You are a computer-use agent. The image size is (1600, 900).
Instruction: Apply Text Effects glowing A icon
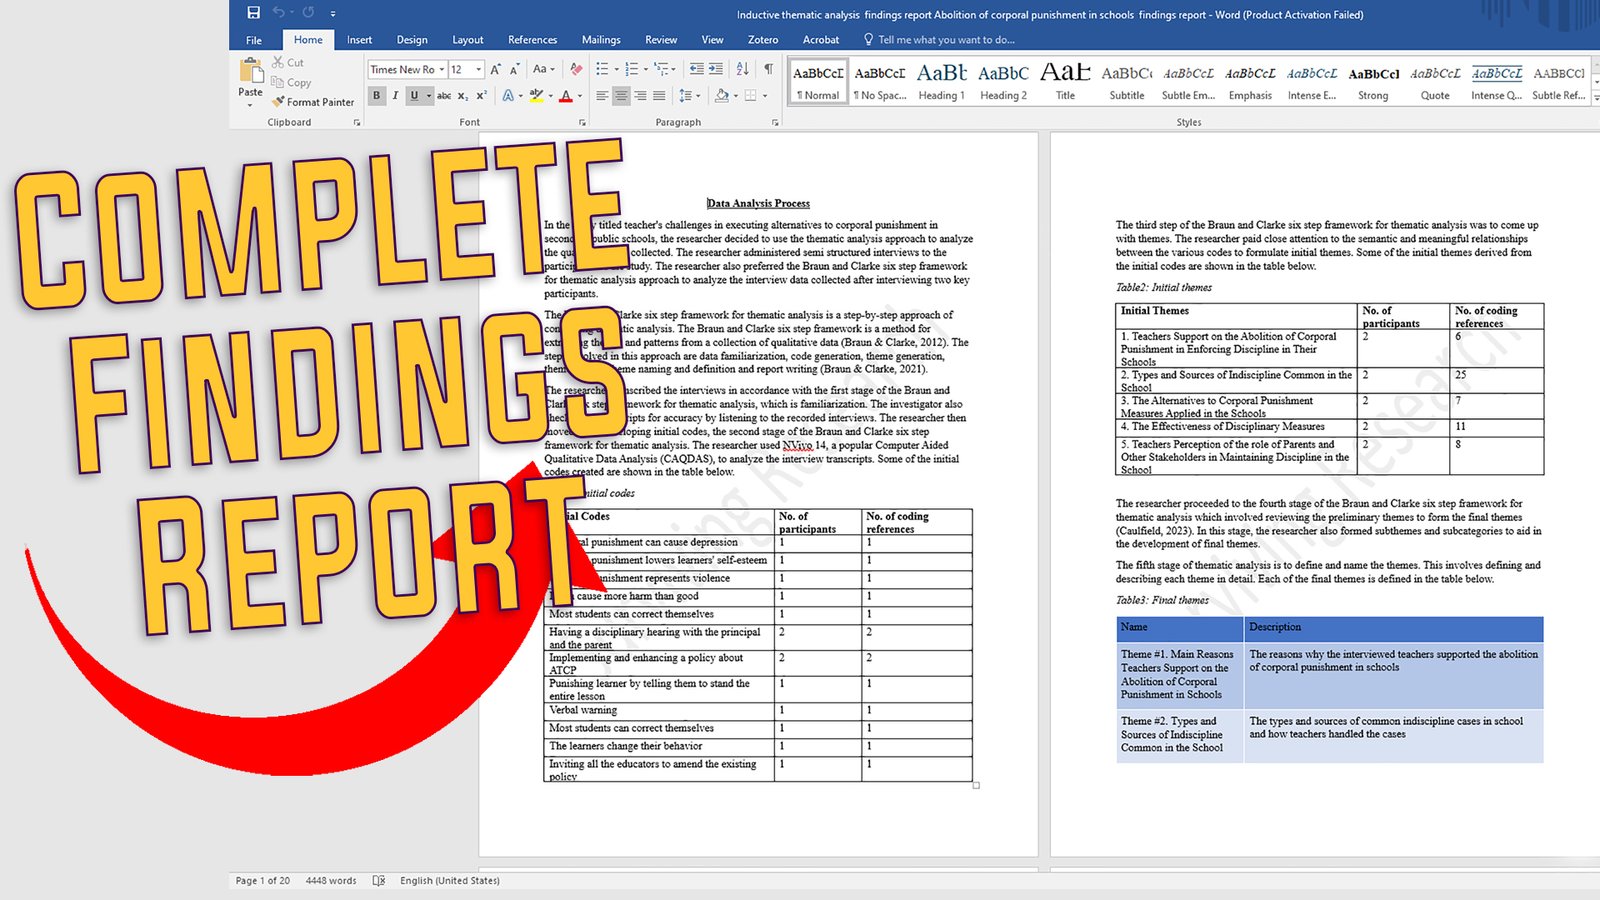point(509,96)
